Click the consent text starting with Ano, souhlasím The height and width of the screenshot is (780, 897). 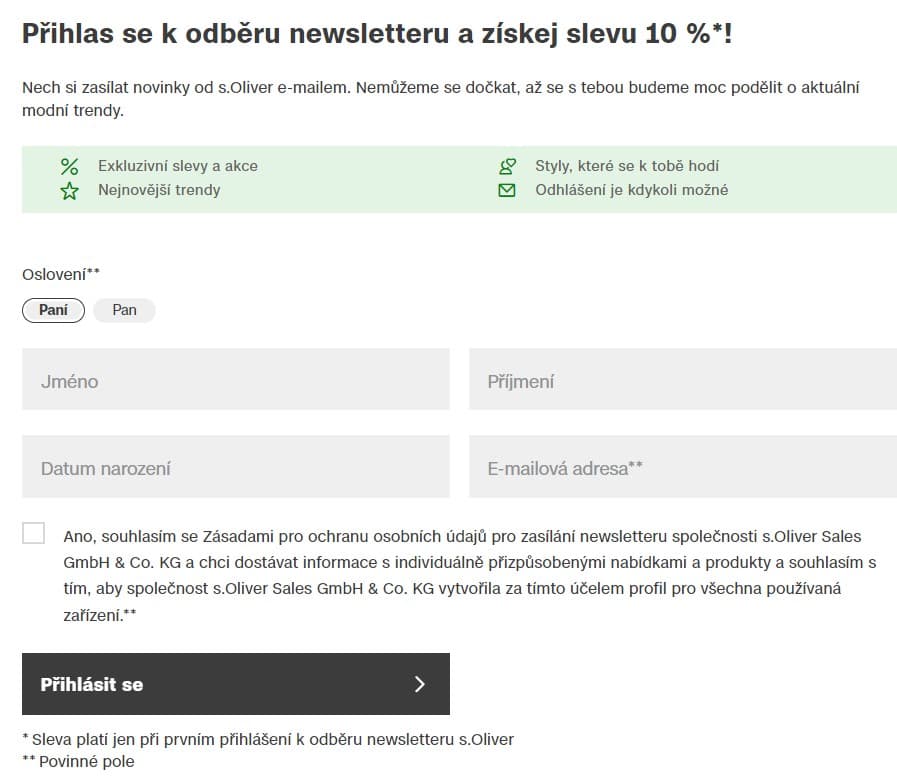click(x=469, y=576)
